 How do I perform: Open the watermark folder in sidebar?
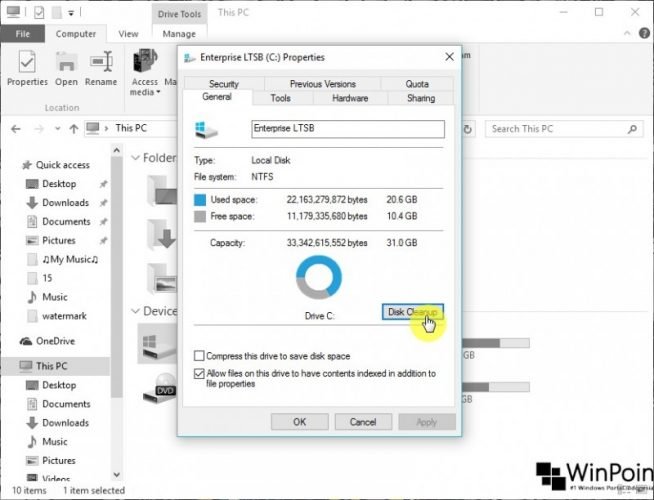pos(64,316)
